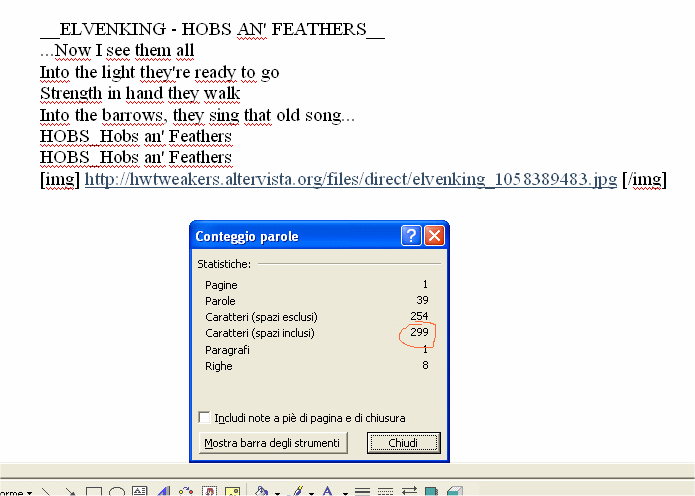Click the Paragrafi label
Screen dimensions: 695x496
click(x=227, y=350)
